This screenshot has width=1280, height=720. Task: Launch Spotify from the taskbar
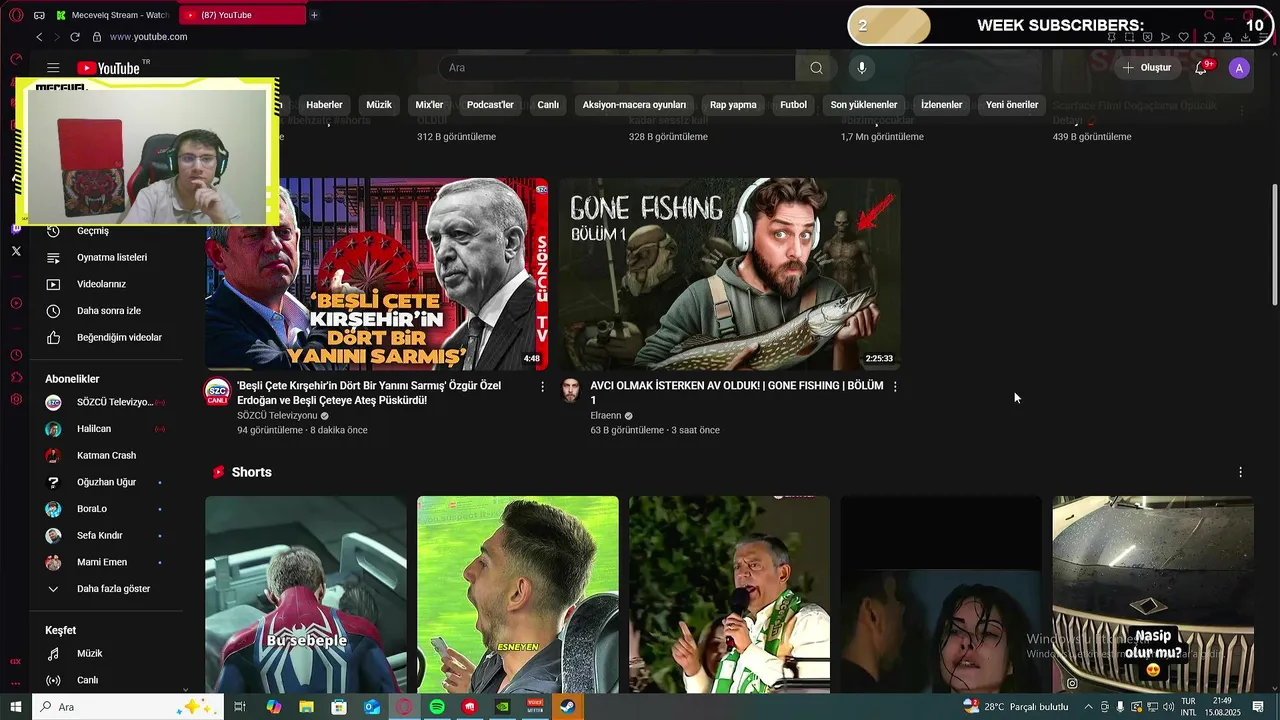point(437,707)
